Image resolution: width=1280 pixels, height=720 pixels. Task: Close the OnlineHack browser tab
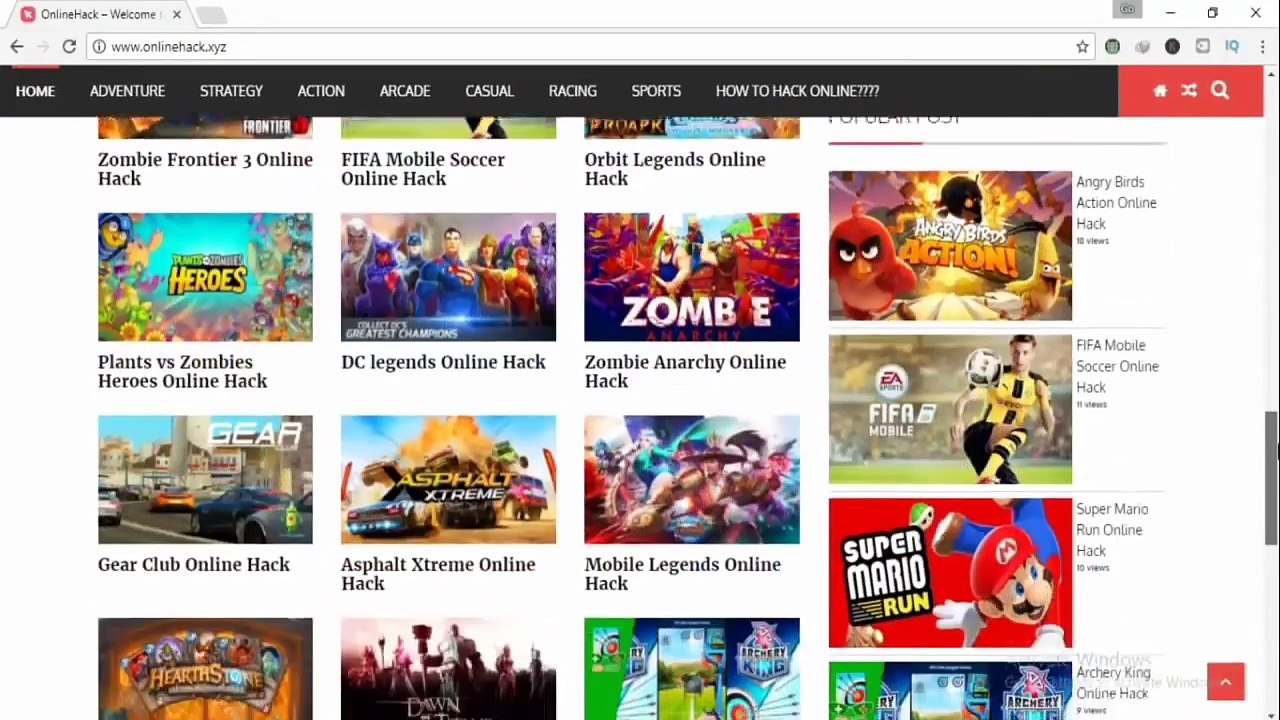point(177,15)
